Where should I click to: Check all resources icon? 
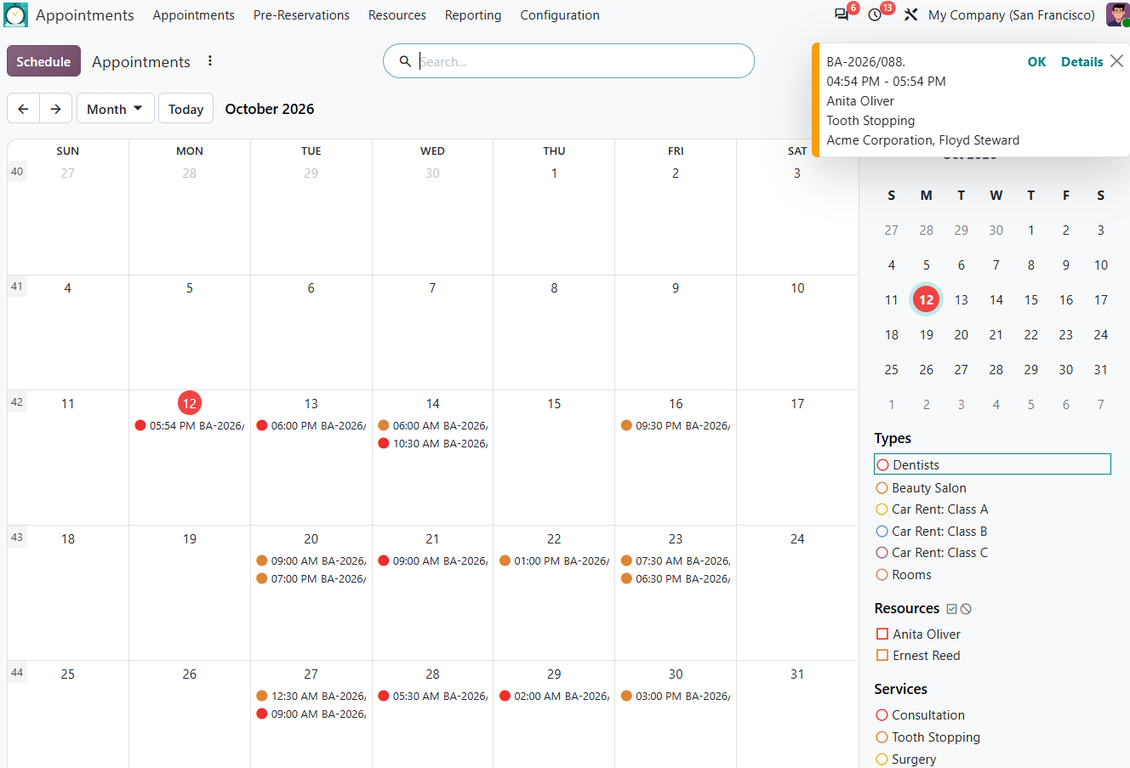point(952,609)
